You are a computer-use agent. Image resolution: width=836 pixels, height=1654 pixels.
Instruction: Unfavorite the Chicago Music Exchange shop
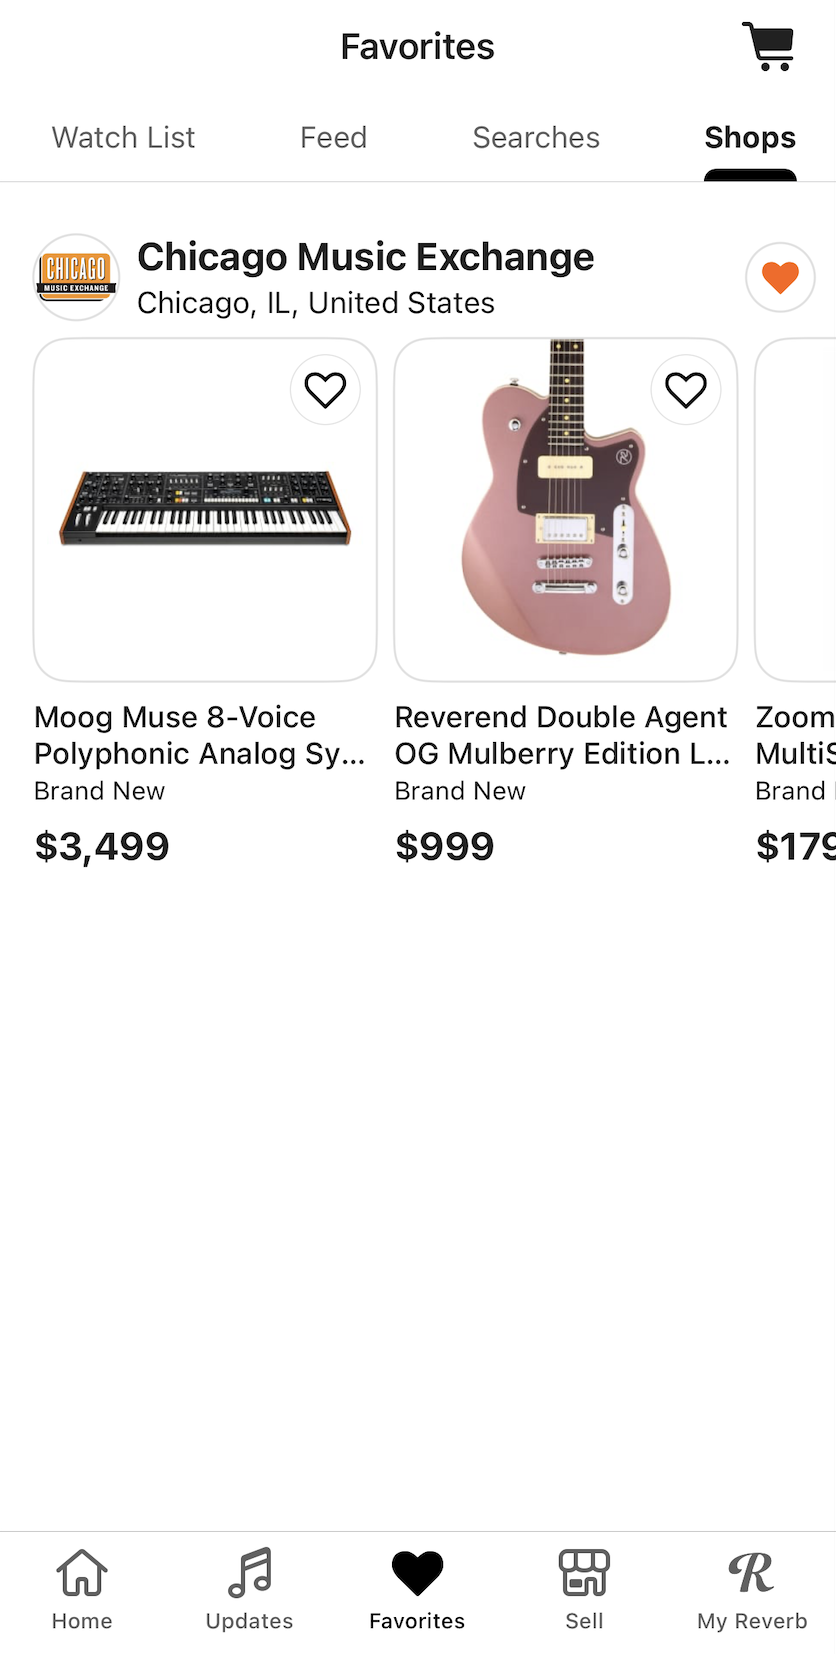coord(780,277)
